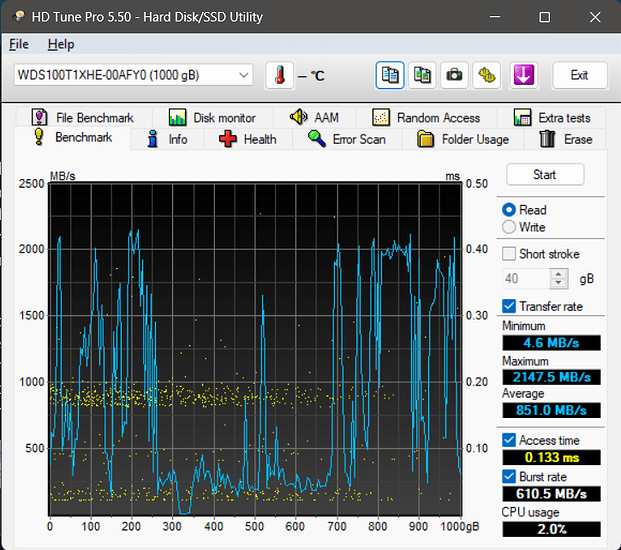Image resolution: width=621 pixels, height=550 pixels.
Task: Expand the drive selection dropdown
Action: [x=244, y=75]
